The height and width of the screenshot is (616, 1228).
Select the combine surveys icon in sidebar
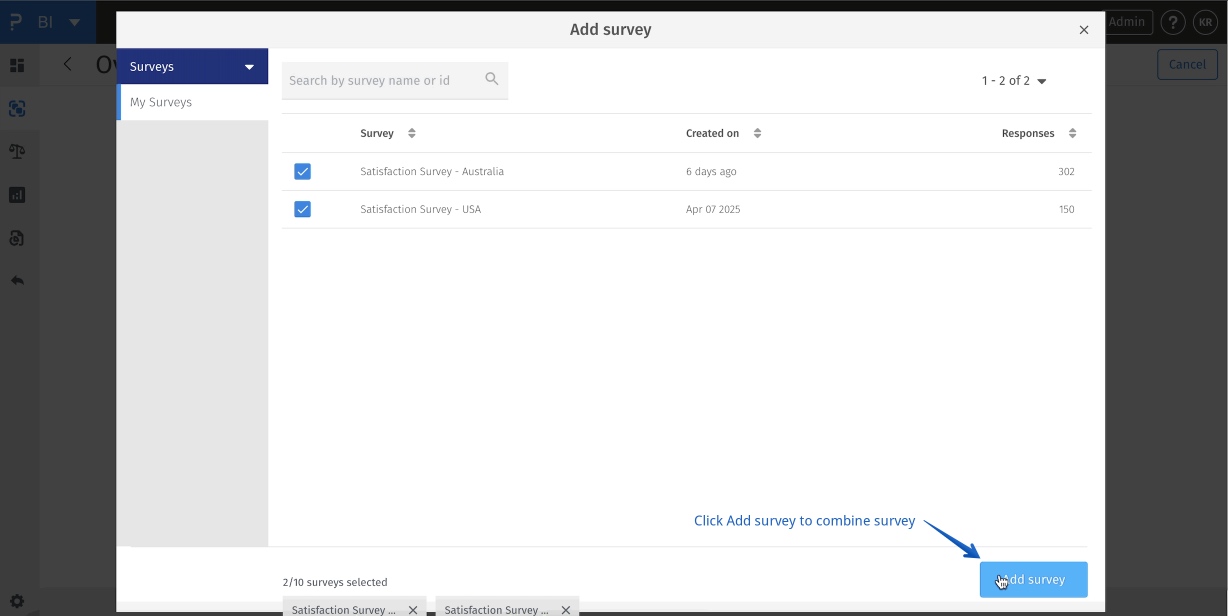[x=17, y=108]
